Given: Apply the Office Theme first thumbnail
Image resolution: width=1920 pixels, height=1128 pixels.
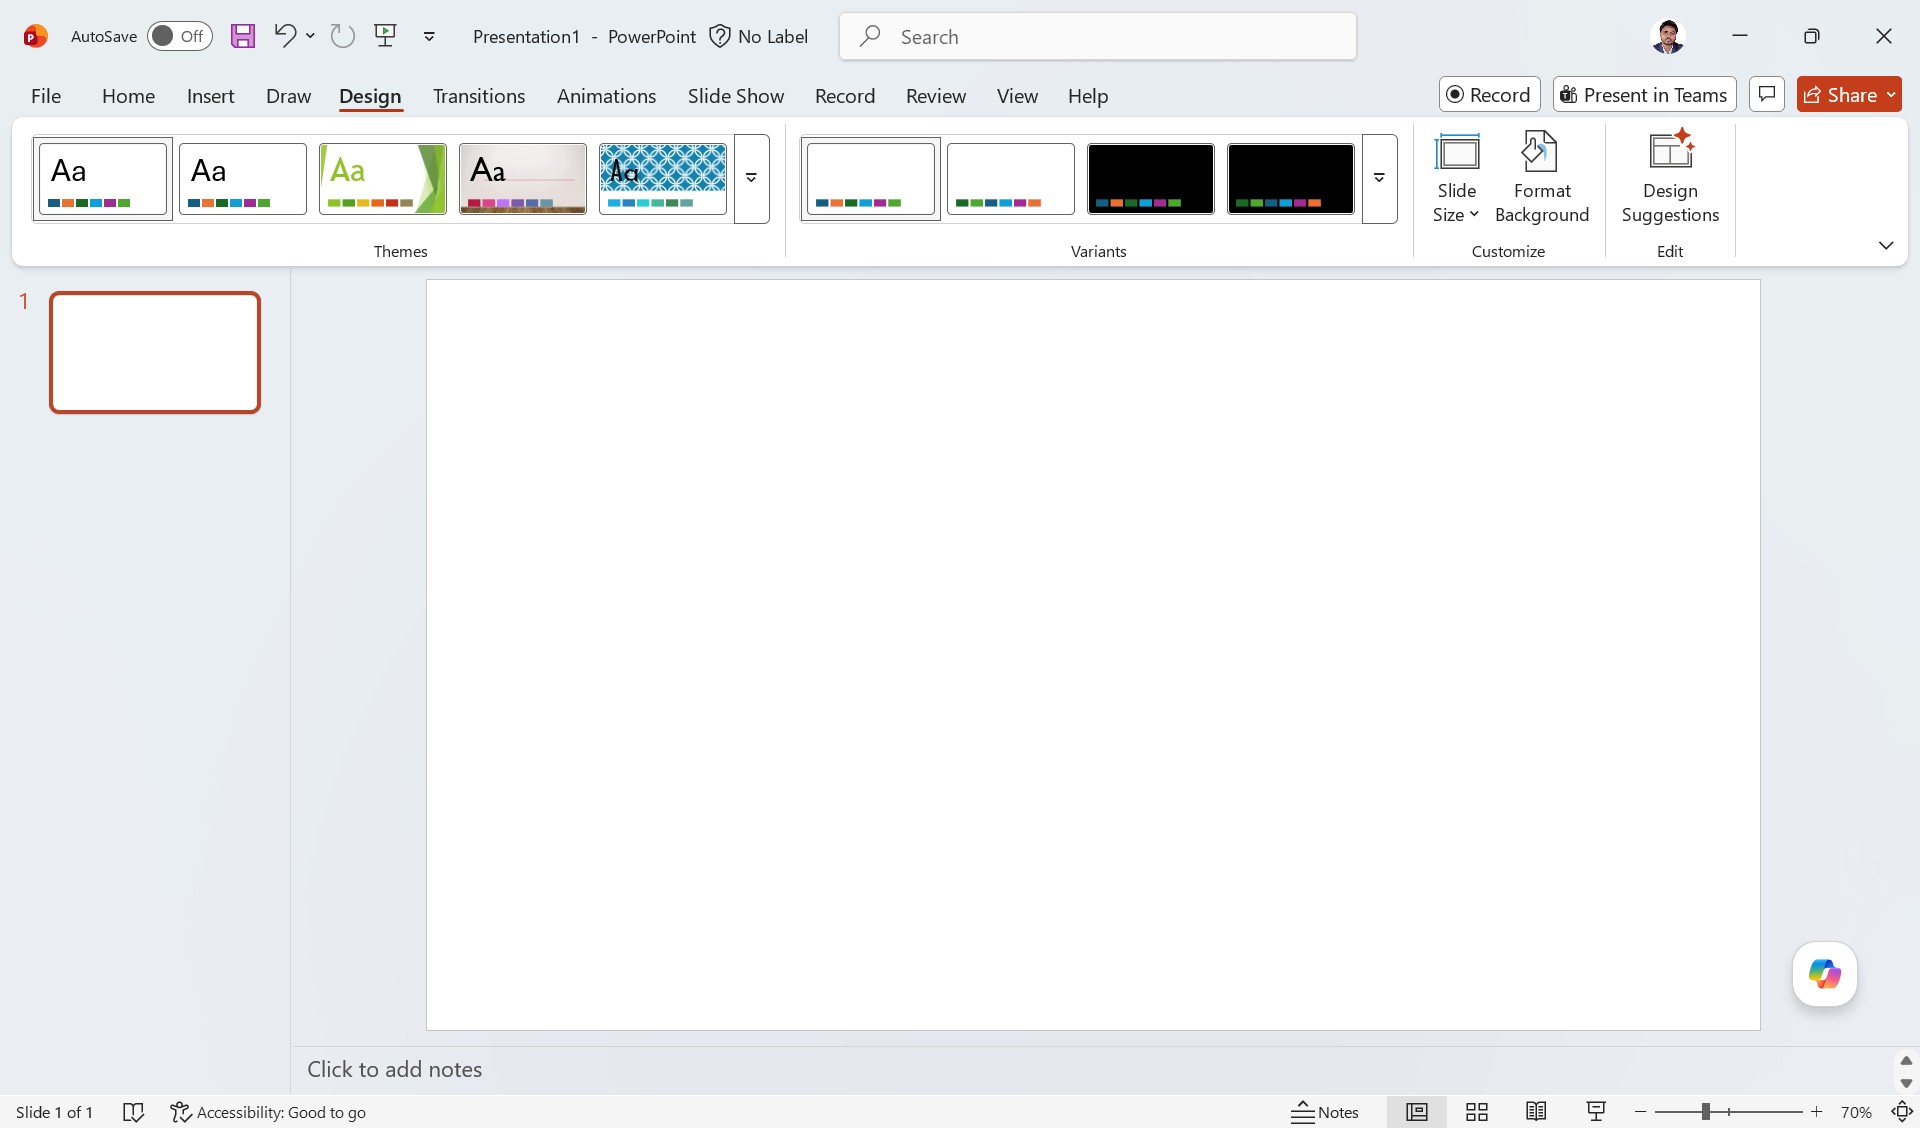Looking at the screenshot, I should click(103, 178).
